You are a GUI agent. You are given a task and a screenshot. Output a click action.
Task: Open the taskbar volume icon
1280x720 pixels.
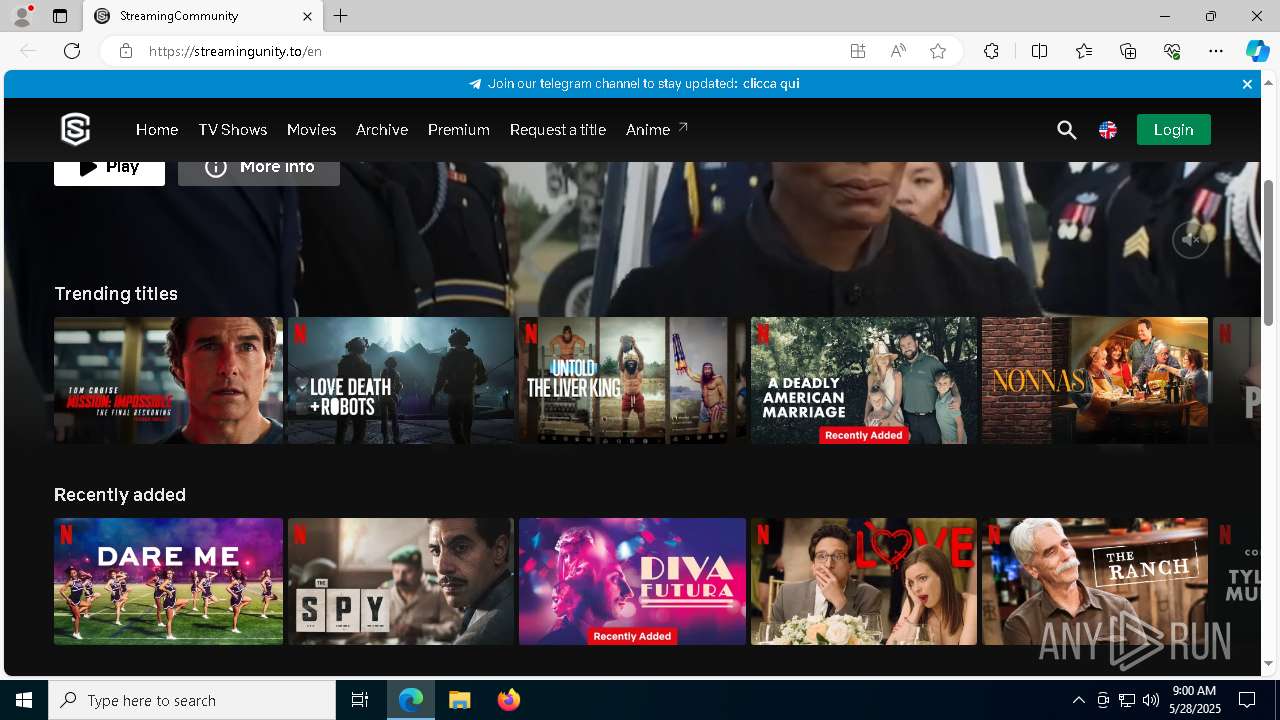tap(1151, 700)
